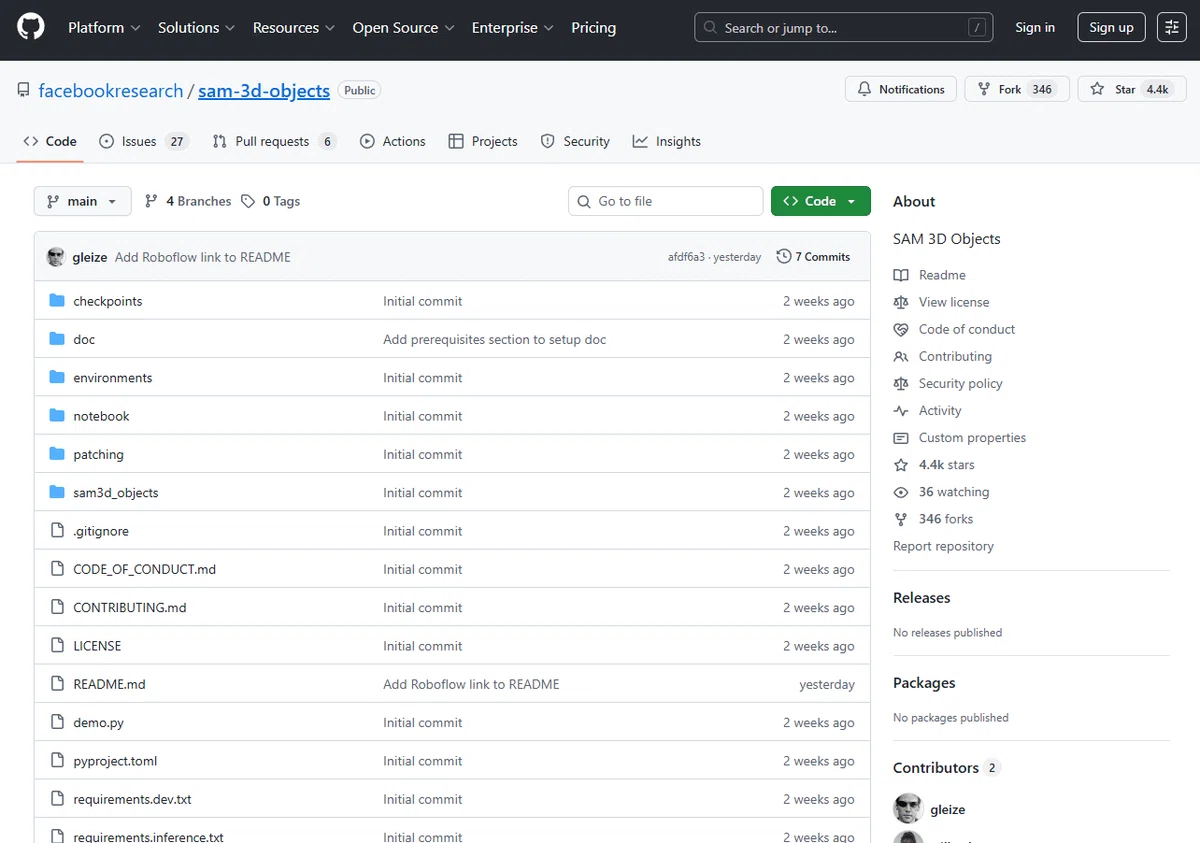Switch to the Security tab
The image size is (1200, 843).
(x=575, y=141)
